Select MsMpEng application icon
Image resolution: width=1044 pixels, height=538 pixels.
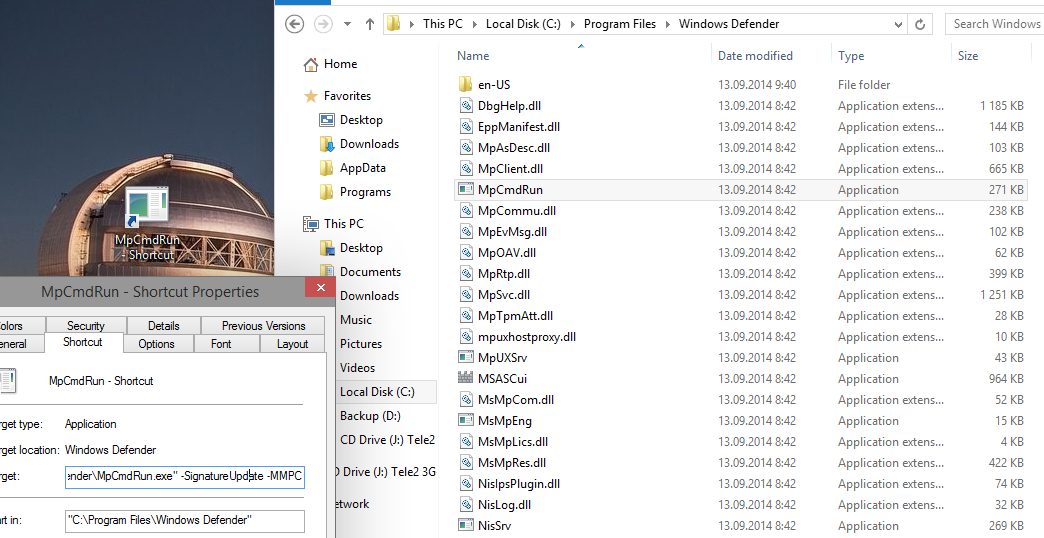click(465, 420)
